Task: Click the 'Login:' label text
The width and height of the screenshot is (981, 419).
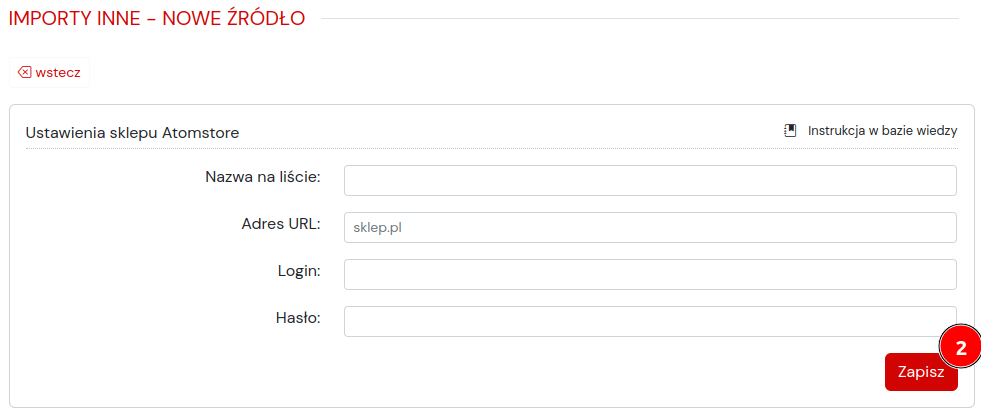Action: [x=298, y=271]
